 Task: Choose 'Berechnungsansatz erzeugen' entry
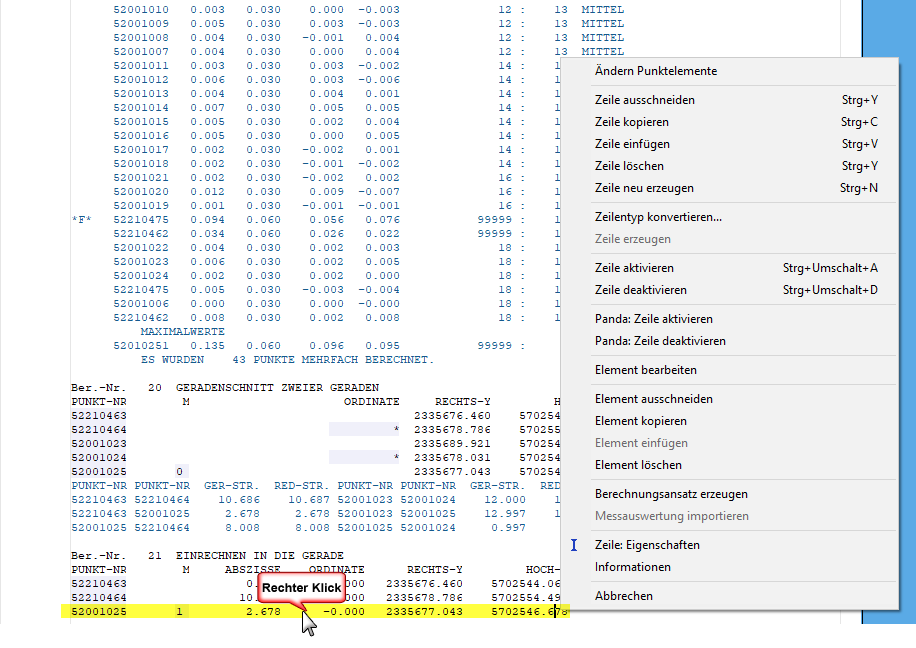671,494
